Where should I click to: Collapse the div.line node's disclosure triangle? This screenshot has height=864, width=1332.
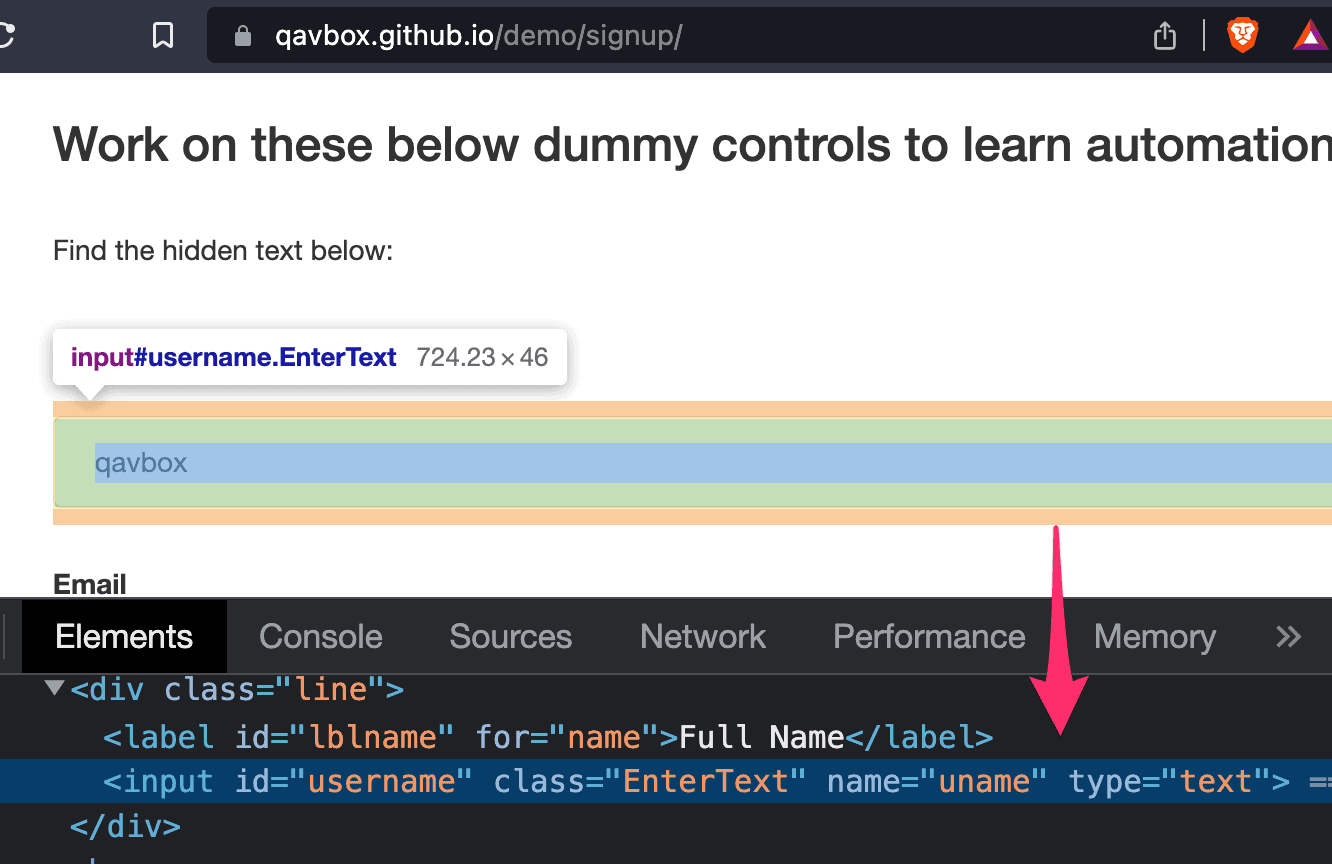(x=53, y=687)
